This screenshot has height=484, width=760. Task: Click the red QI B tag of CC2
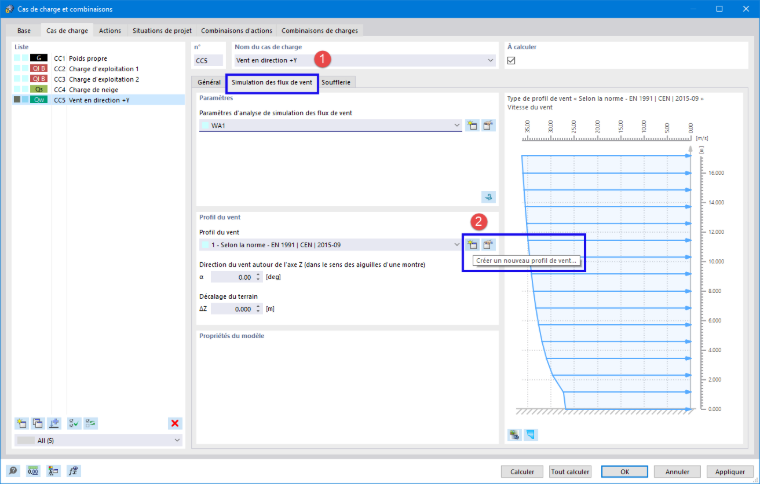click(x=39, y=68)
